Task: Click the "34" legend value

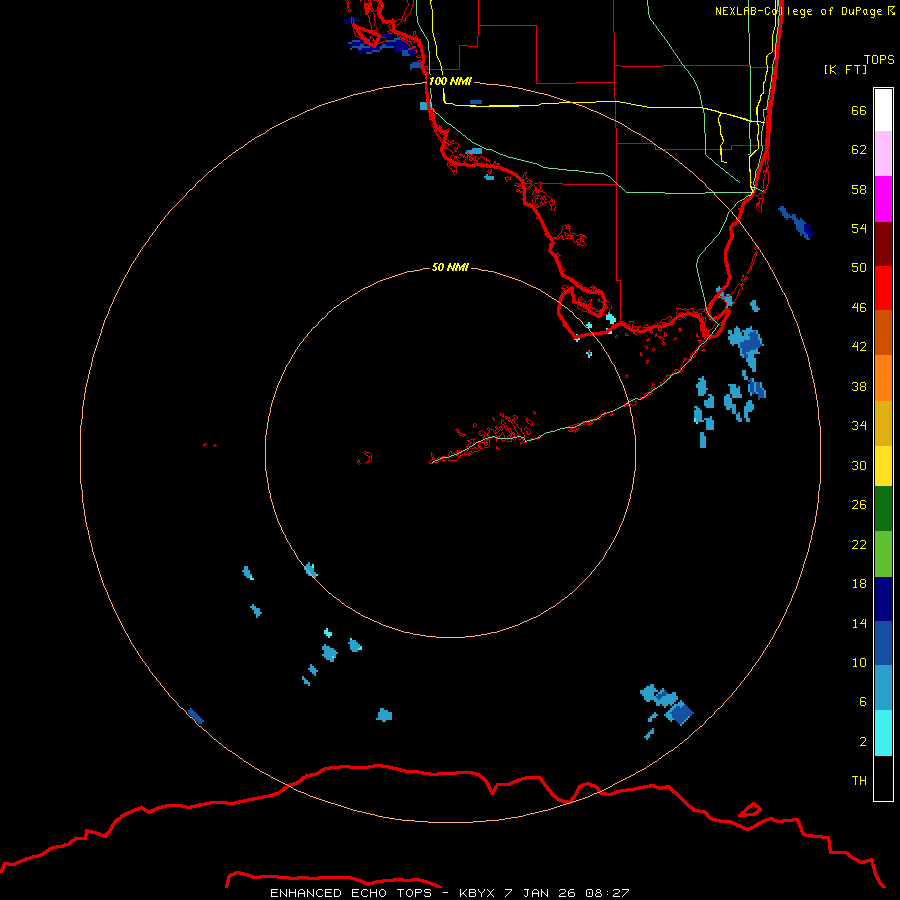Action: [x=859, y=426]
